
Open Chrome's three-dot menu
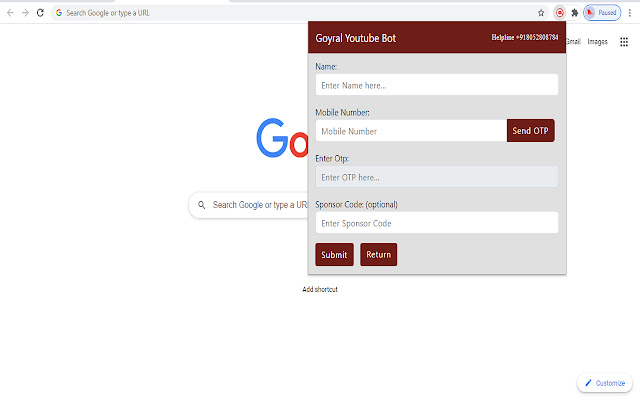(x=630, y=13)
